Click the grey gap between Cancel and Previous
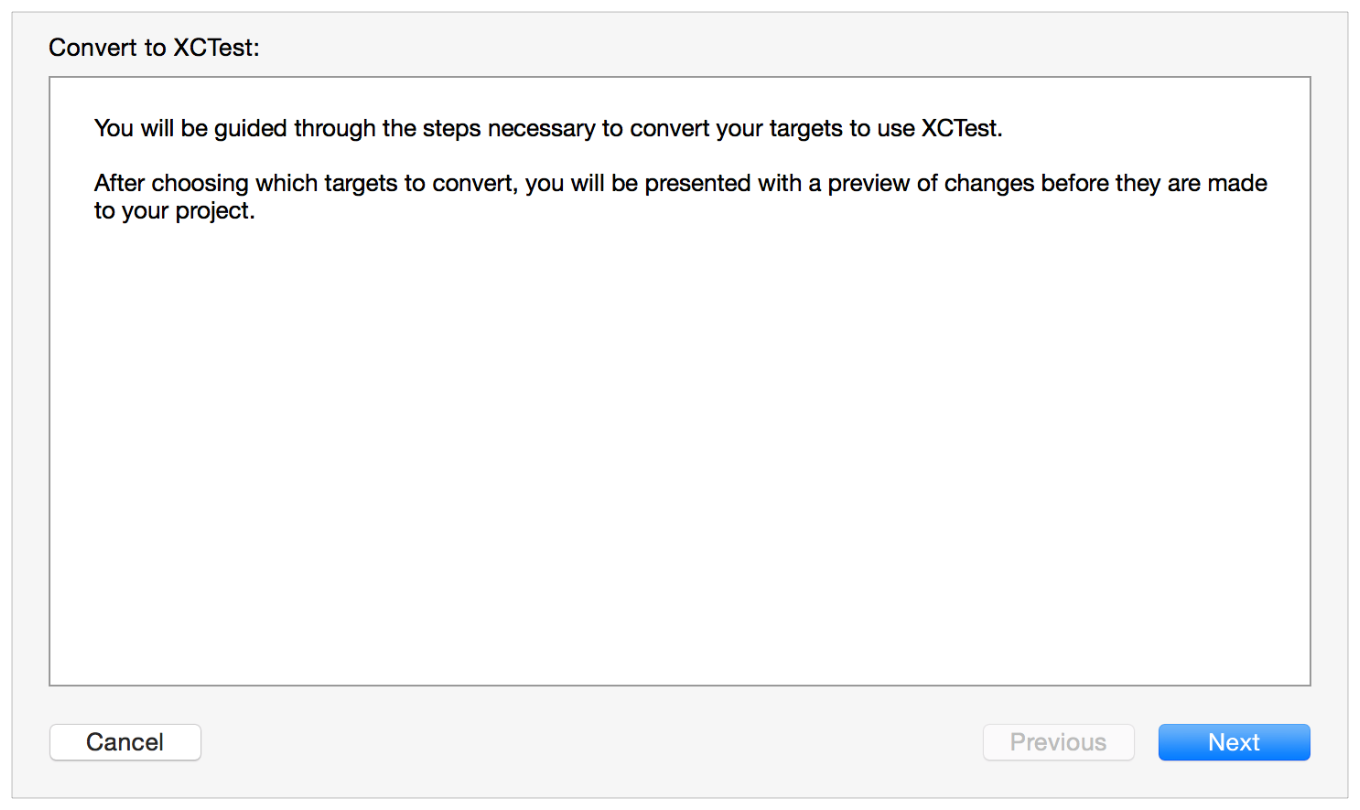Image resolution: width=1360 pixels, height=810 pixels. [590, 742]
